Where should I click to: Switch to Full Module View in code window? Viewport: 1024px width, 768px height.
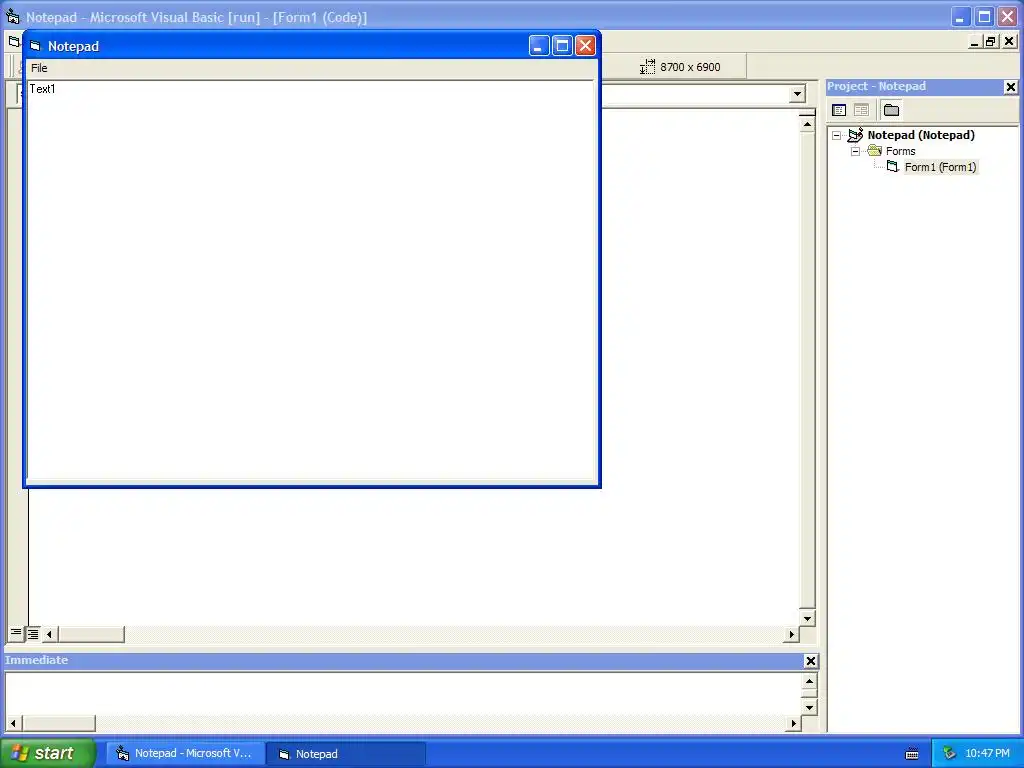[x=33, y=633]
